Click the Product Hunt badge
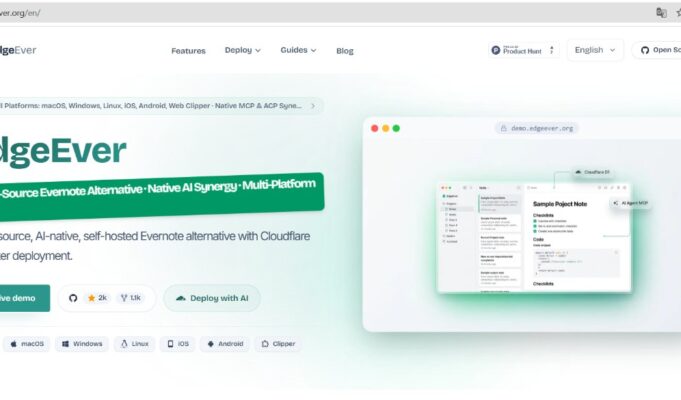The height and width of the screenshot is (400, 681). [x=523, y=50]
